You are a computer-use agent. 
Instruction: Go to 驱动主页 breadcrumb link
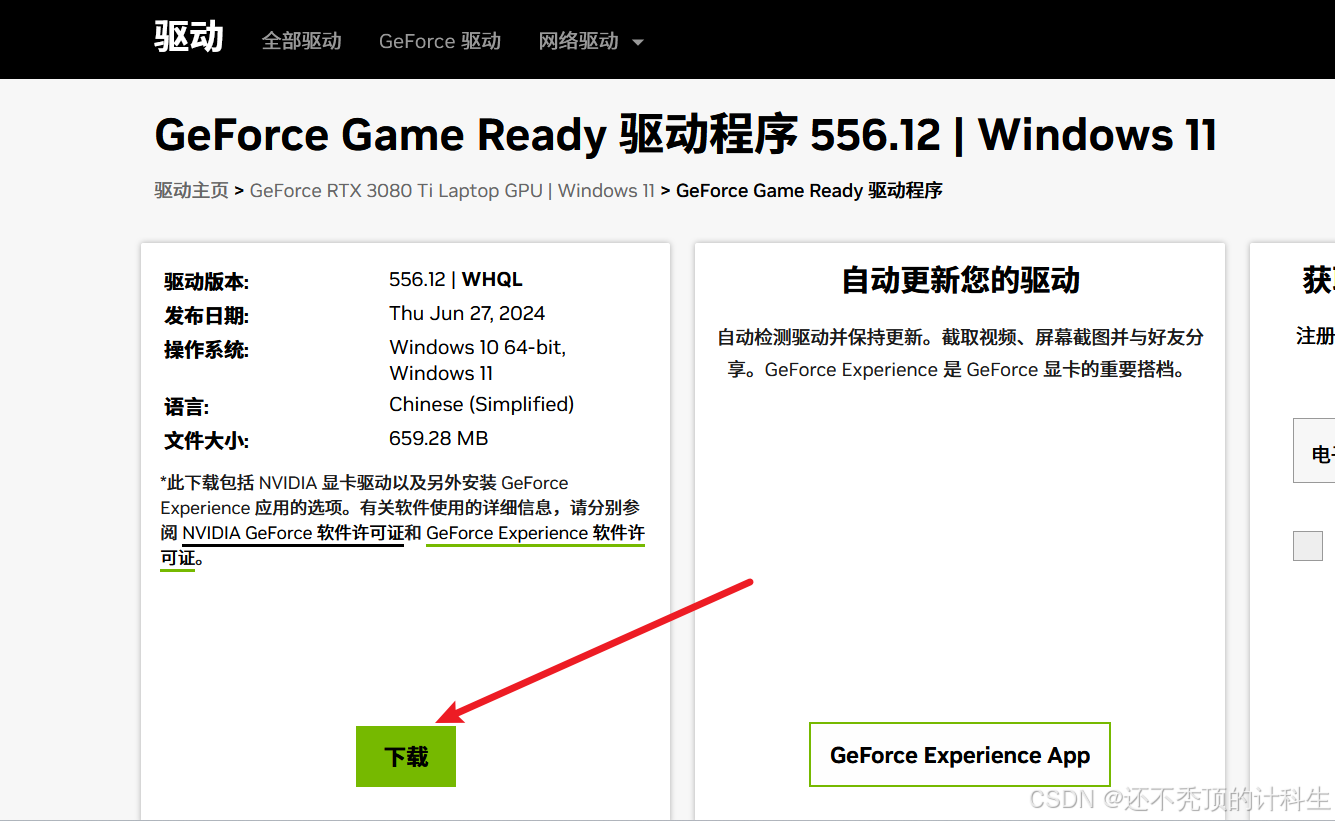click(x=192, y=190)
